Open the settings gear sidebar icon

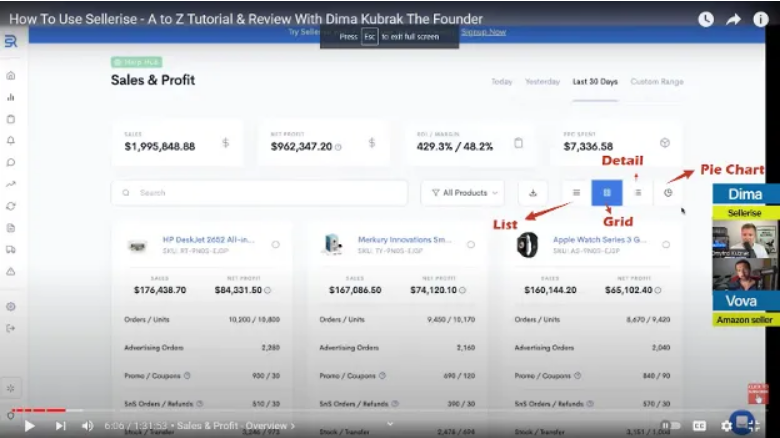pos(11,307)
